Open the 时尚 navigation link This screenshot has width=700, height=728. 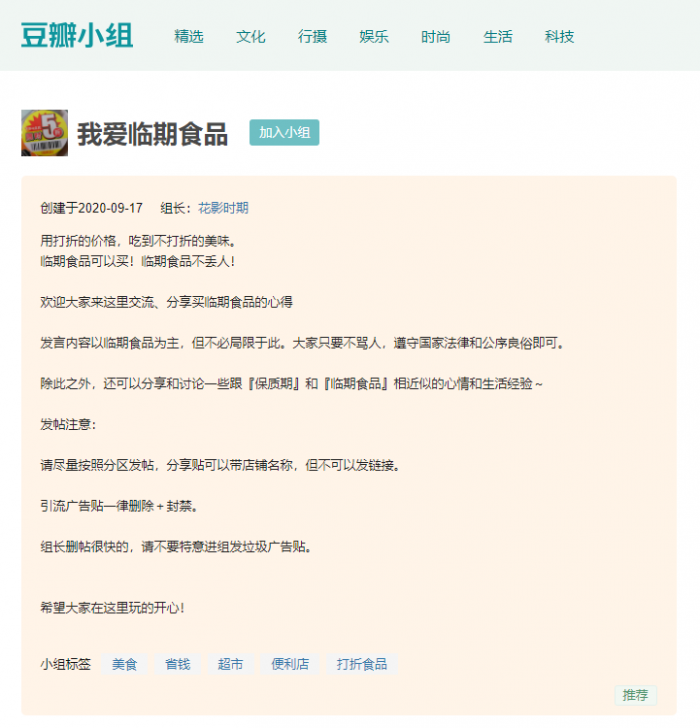pos(436,36)
